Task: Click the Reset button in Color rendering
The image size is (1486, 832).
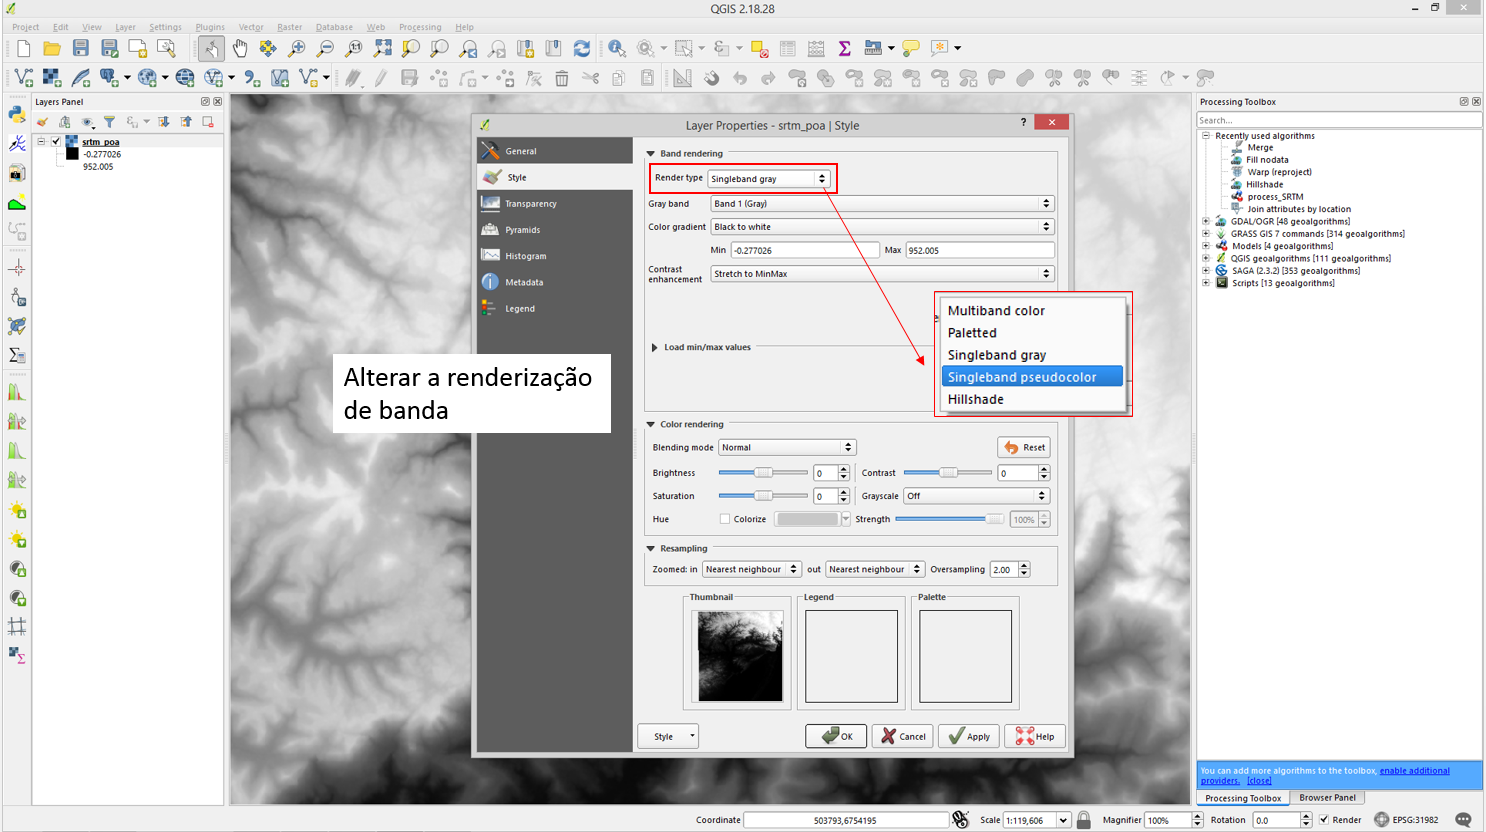Action: tap(1024, 448)
